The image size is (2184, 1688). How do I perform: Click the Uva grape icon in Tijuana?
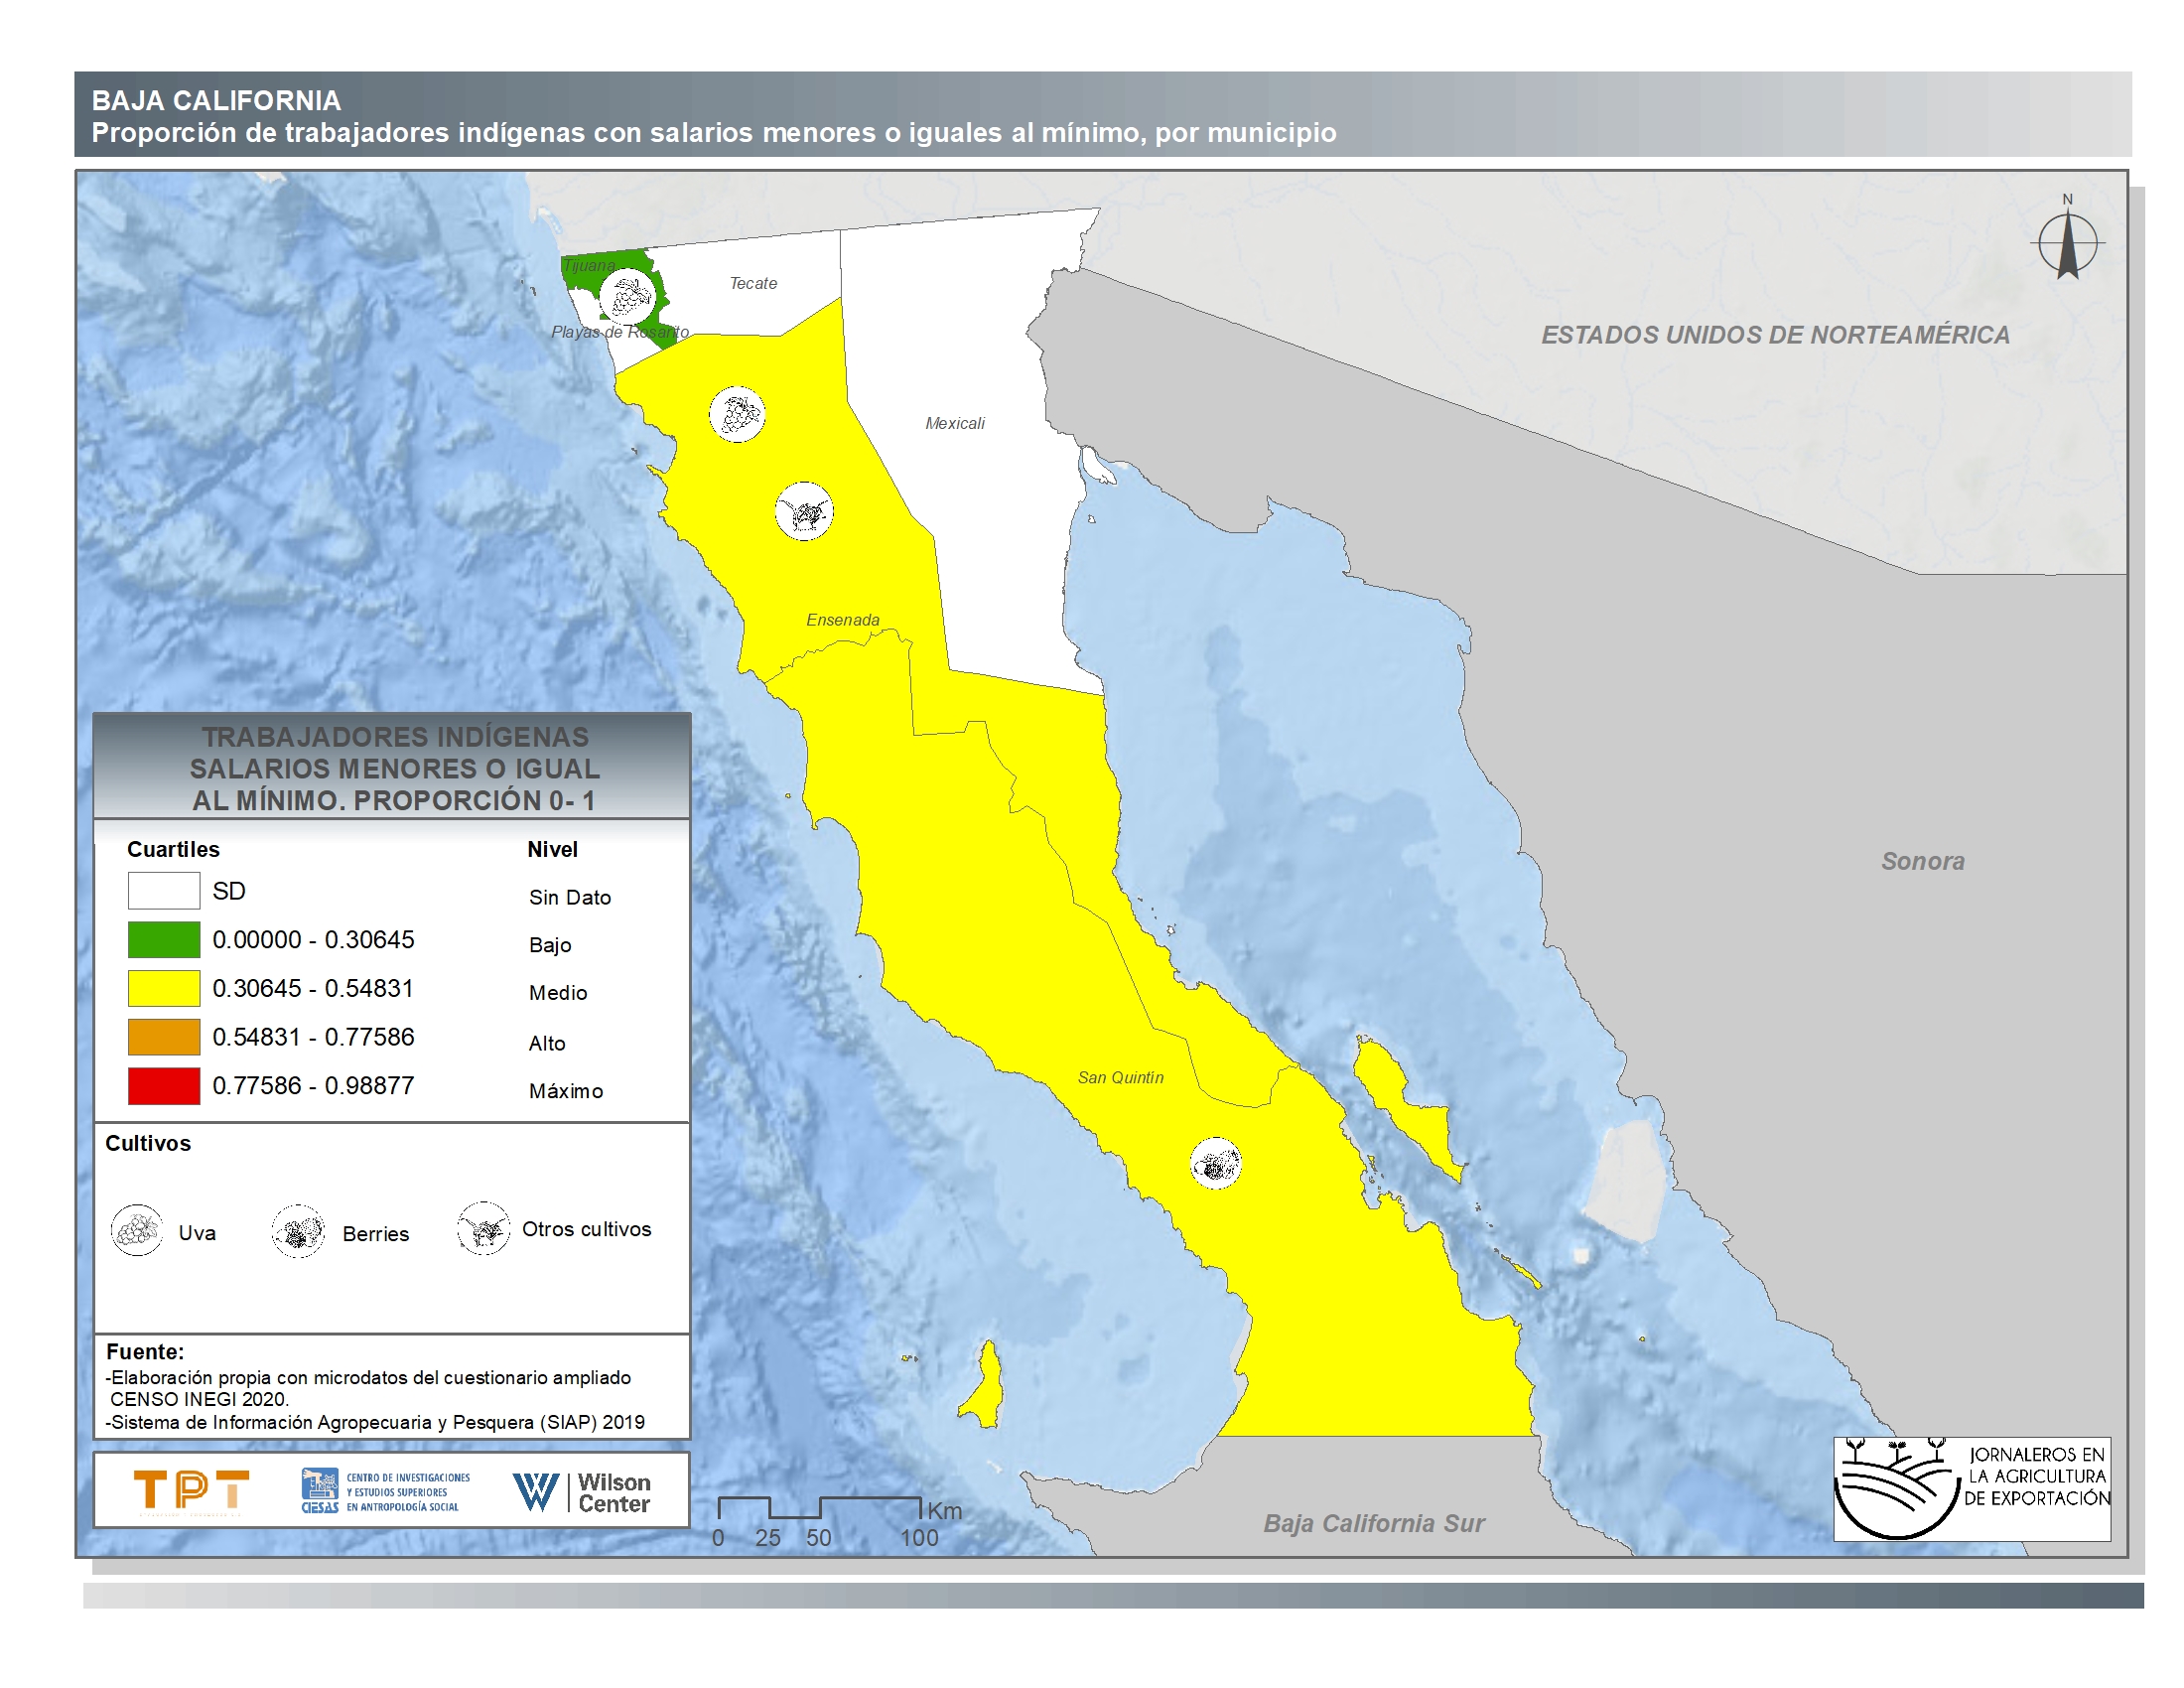pos(628,296)
